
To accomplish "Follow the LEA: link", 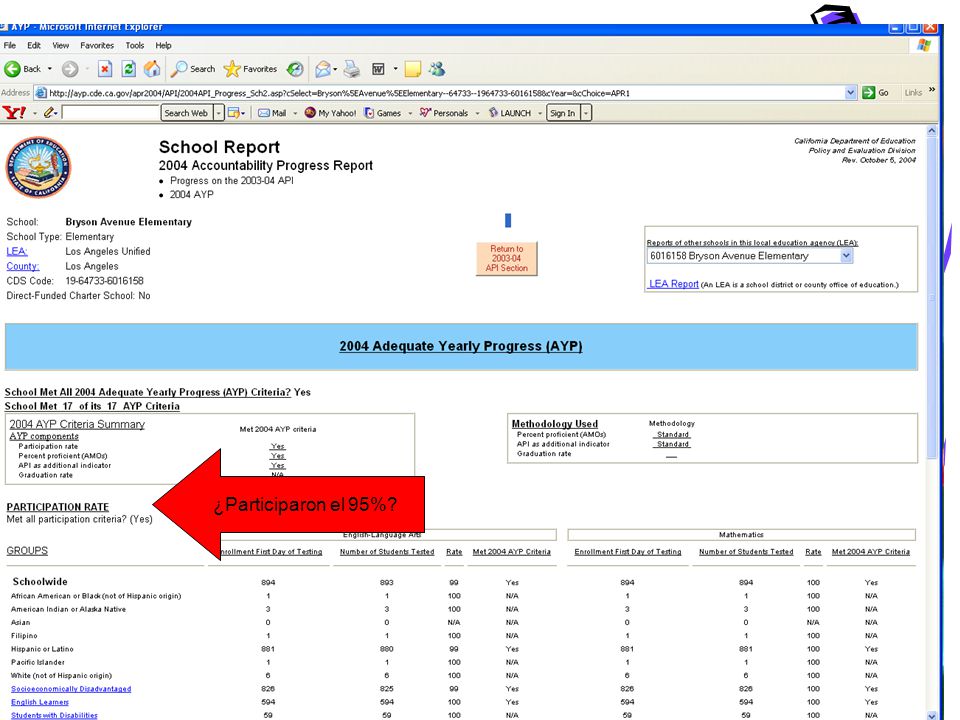I will (x=17, y=252).
